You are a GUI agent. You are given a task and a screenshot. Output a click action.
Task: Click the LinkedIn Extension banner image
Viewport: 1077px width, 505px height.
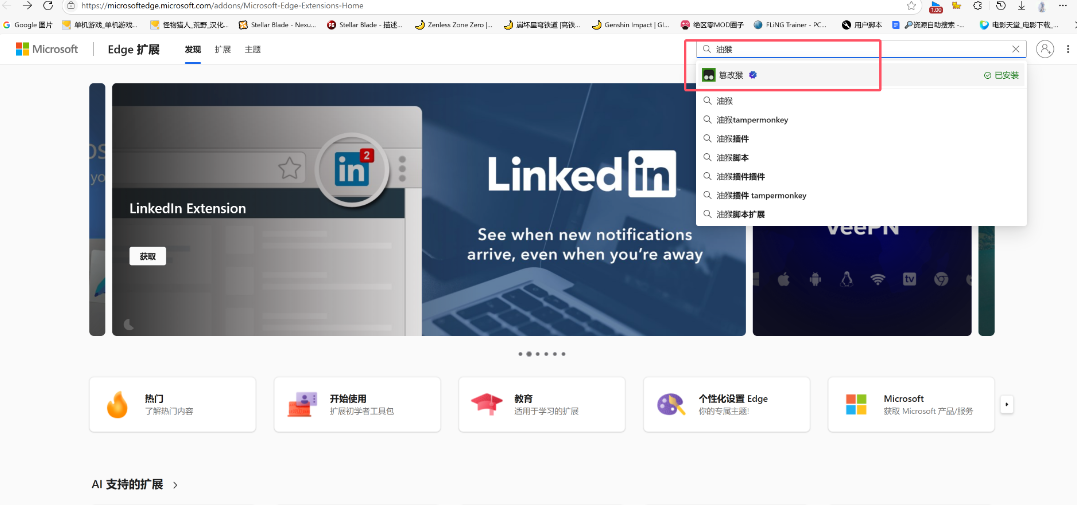pyautogui.click(x=429, y=210)
